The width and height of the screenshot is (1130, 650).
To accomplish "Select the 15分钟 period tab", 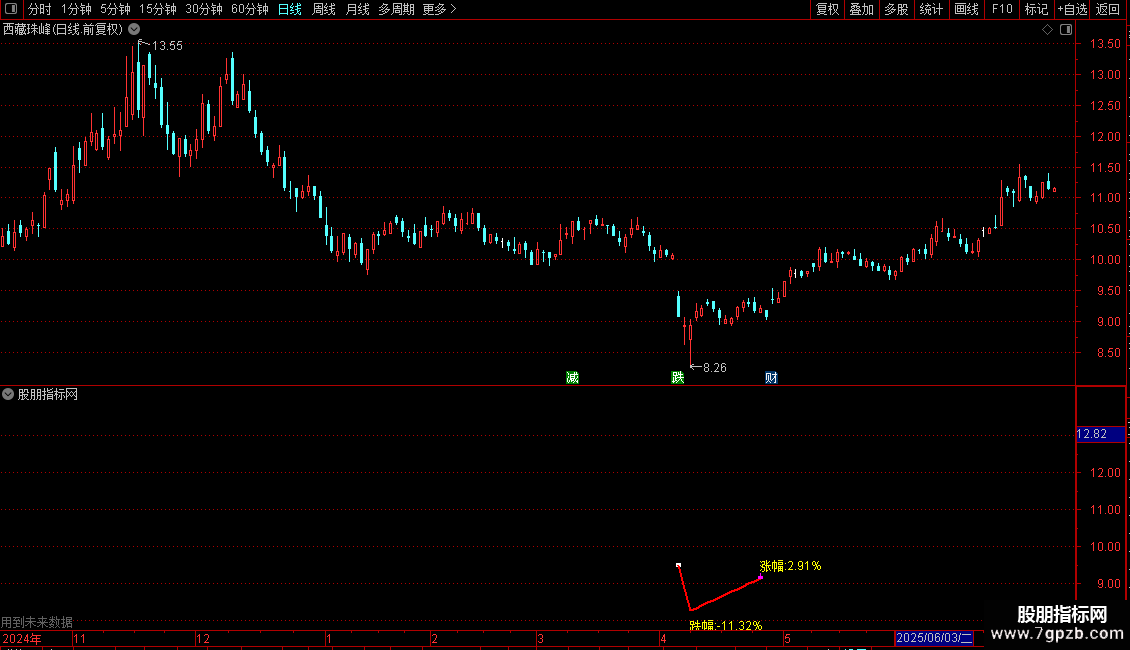I will (x=157, y=9).
